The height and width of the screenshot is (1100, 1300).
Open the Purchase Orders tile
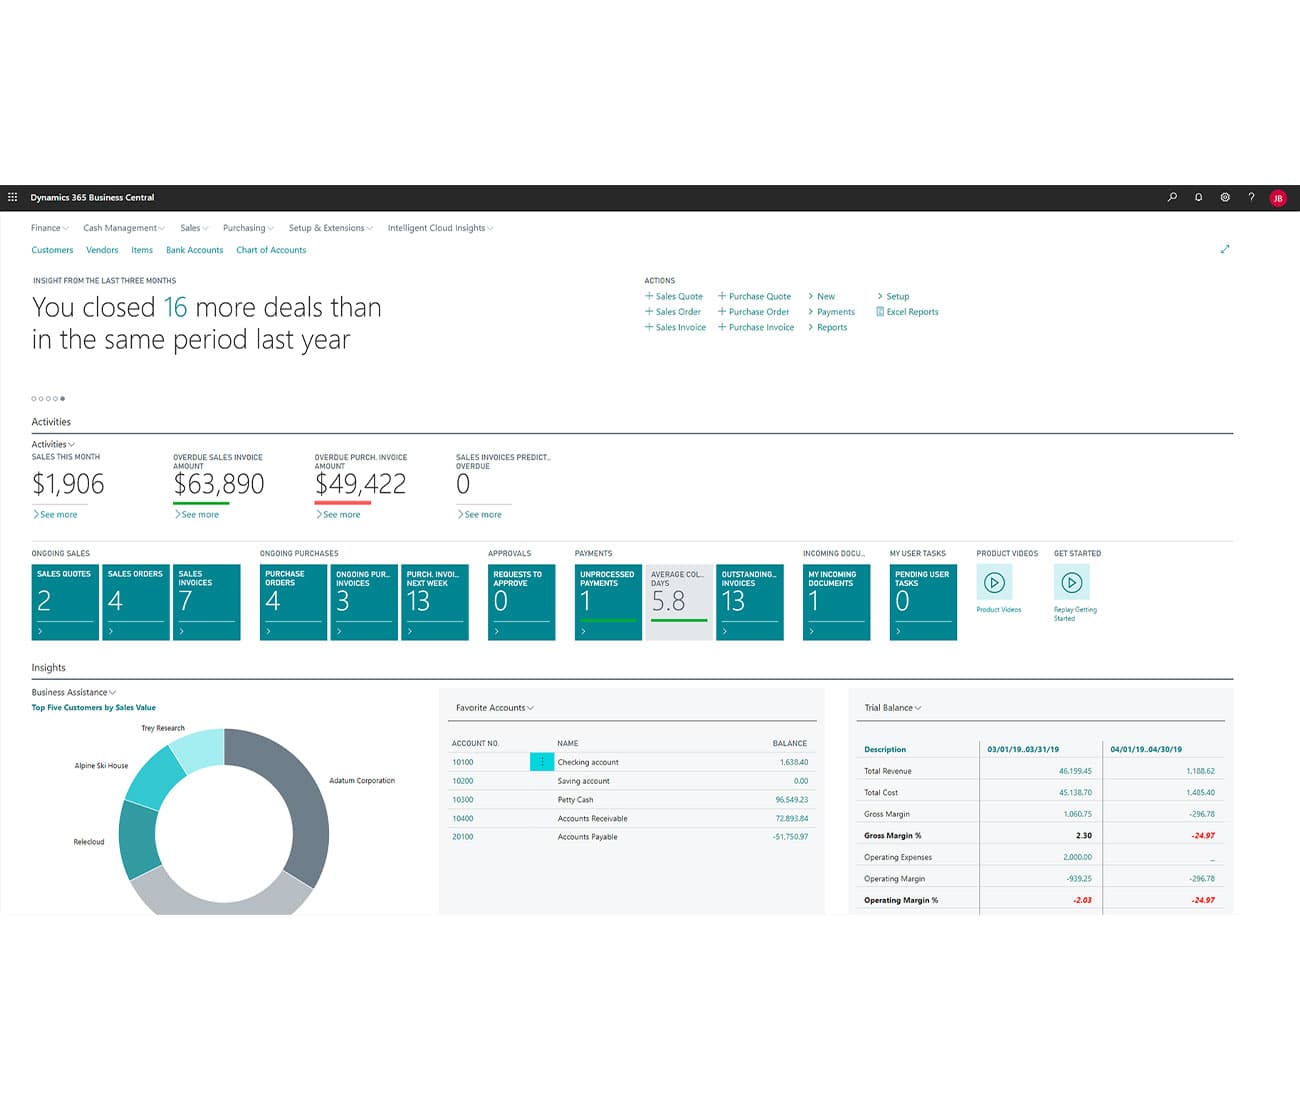(293, 602)
